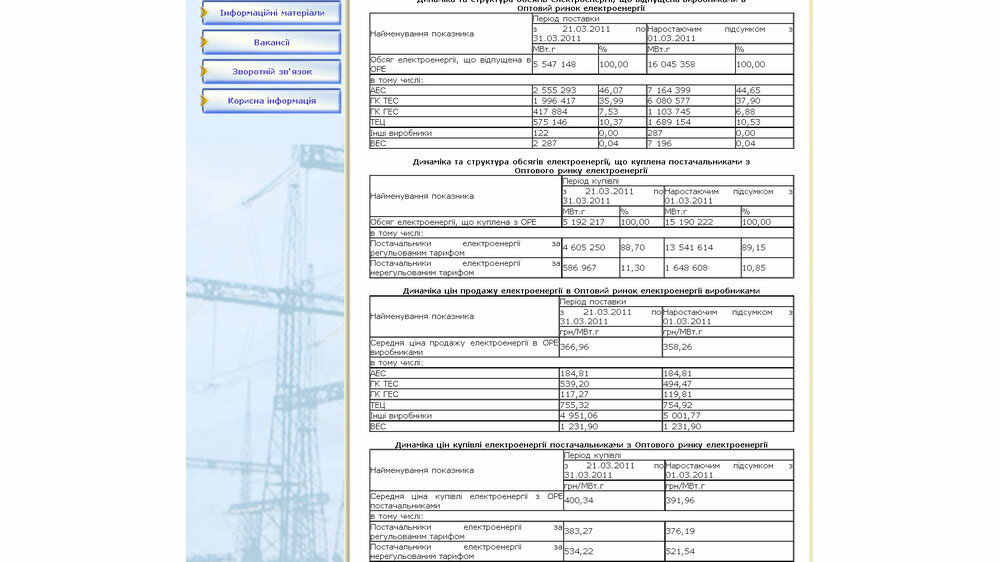Open the Вакансії menu item
The width and height of the screenshot is (1000, 562).
click(x=272, y=42)
